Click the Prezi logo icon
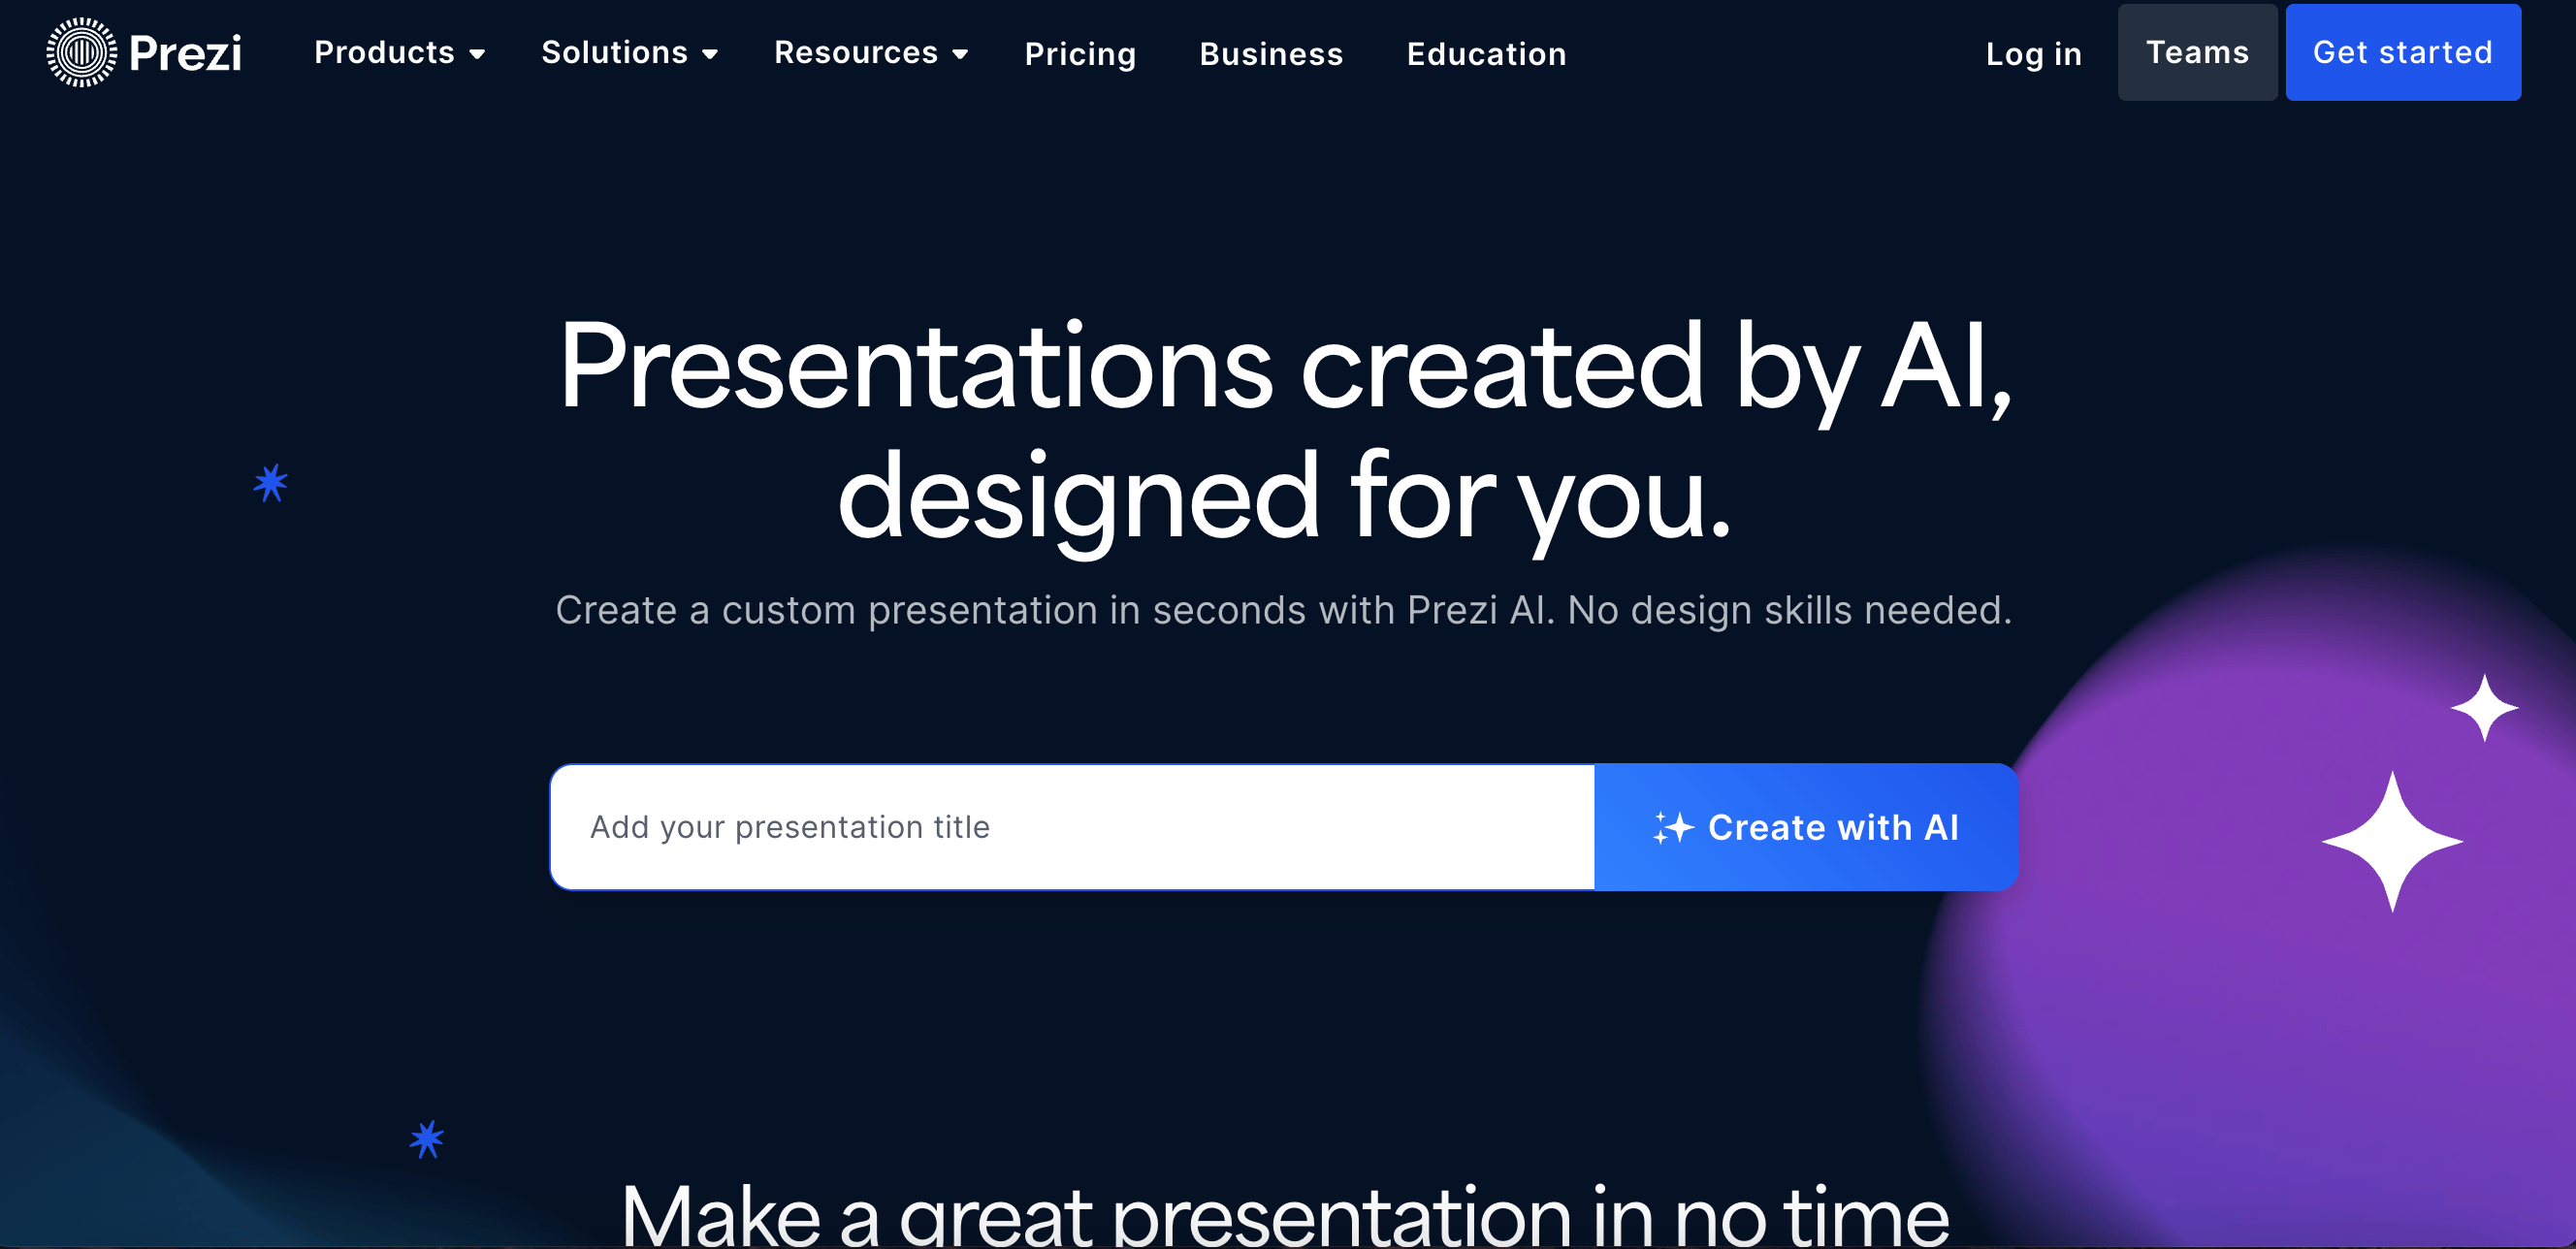2576x1249 pixels. pos(81,52)
